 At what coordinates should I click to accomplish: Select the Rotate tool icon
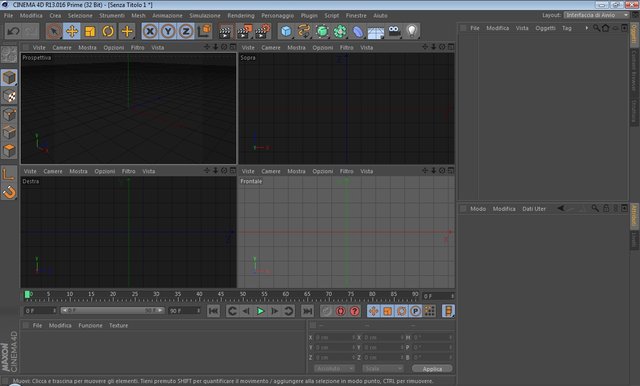point(108,31)
